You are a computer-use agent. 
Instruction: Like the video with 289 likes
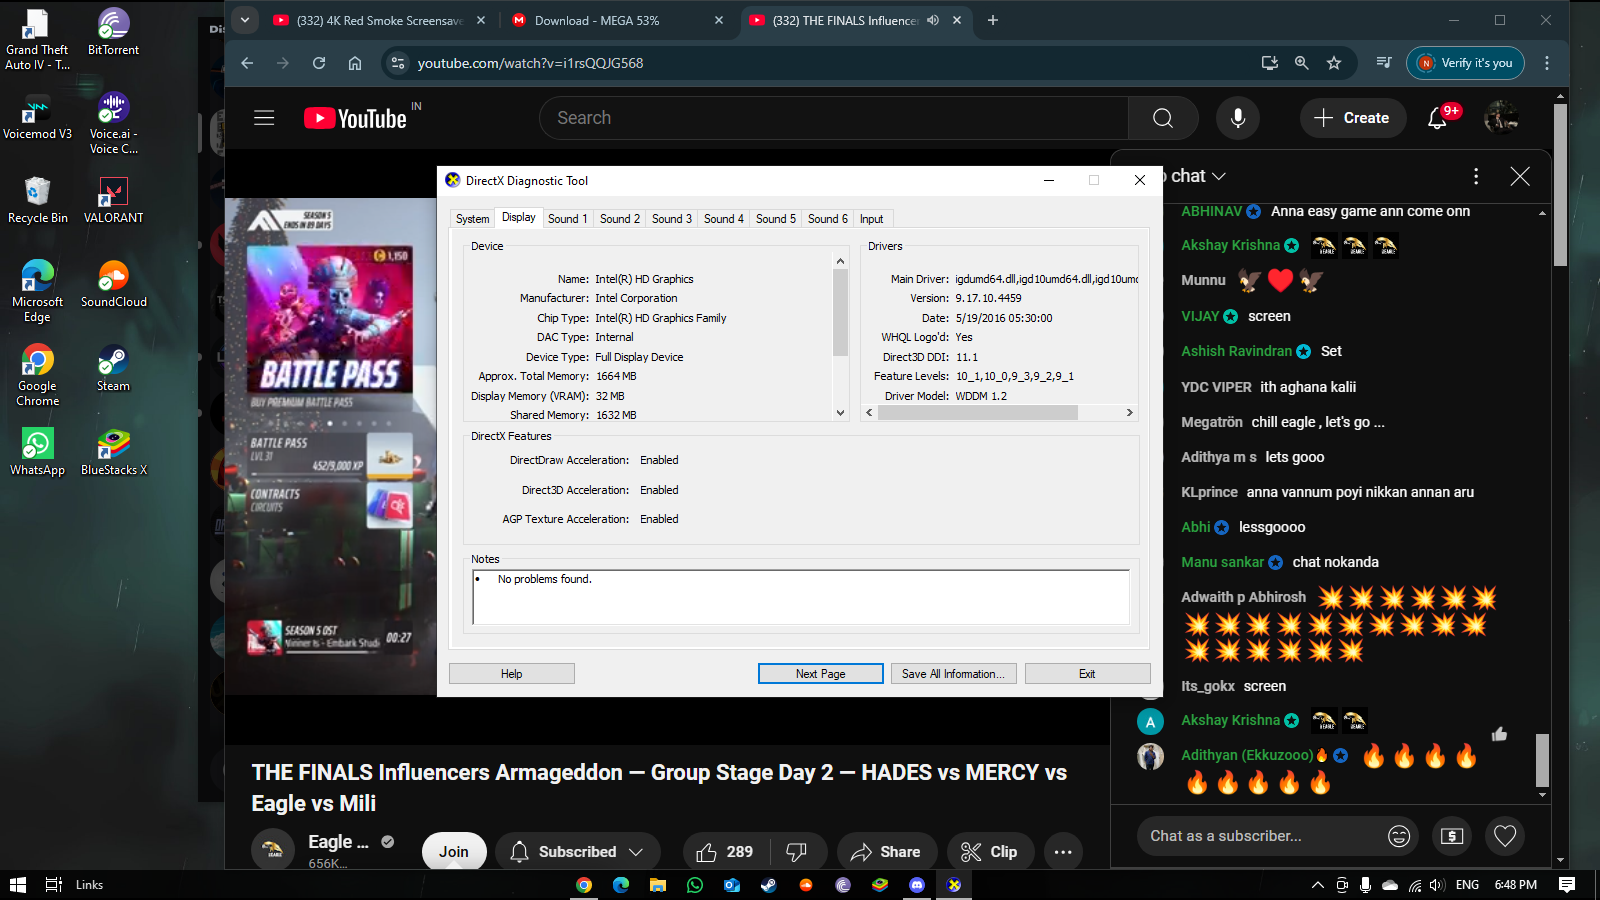(725, 852)
